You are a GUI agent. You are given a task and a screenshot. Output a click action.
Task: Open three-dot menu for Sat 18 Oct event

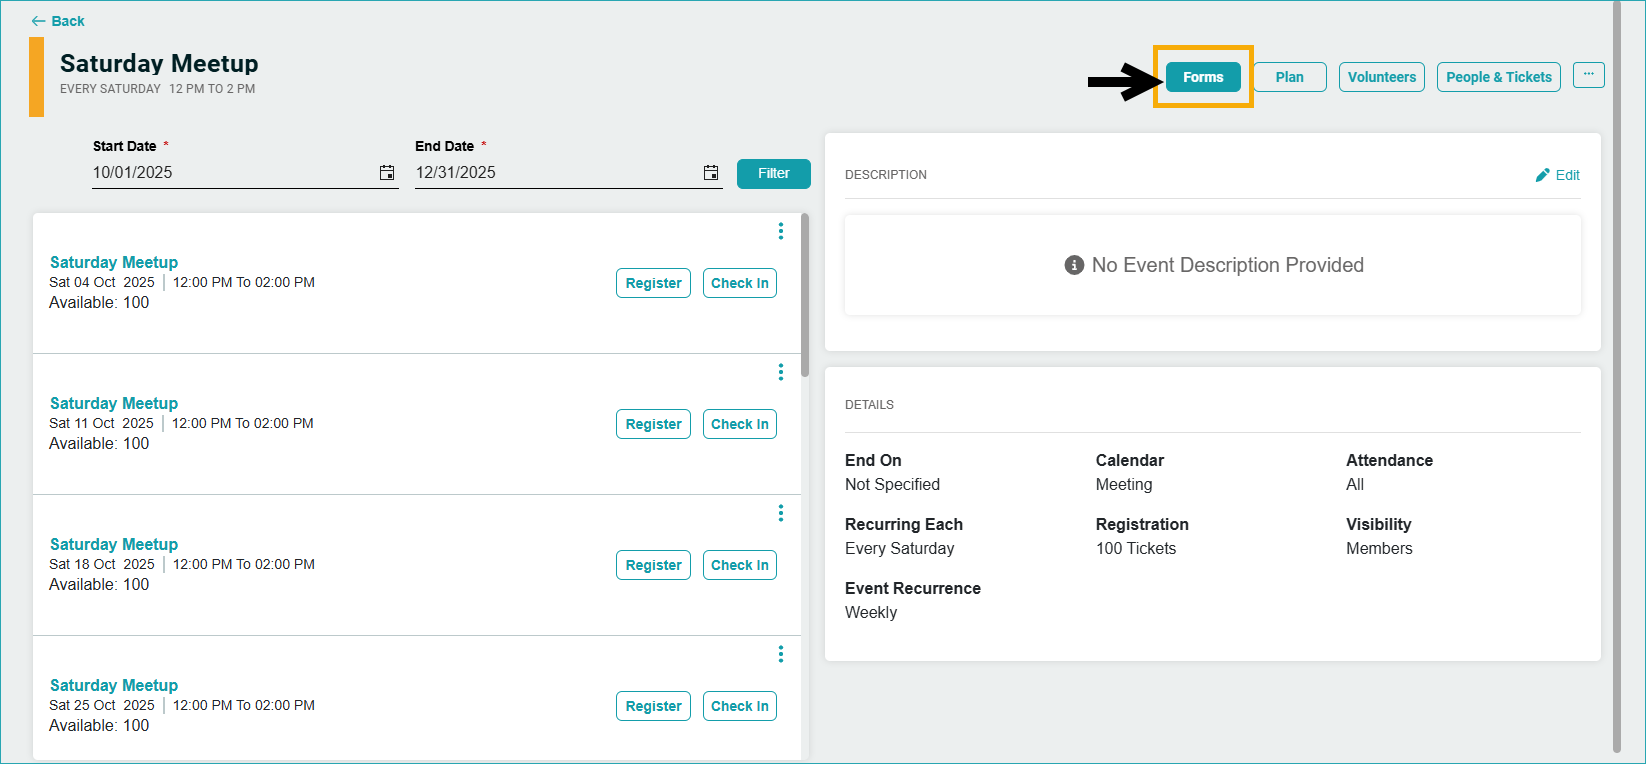[781, 513]
